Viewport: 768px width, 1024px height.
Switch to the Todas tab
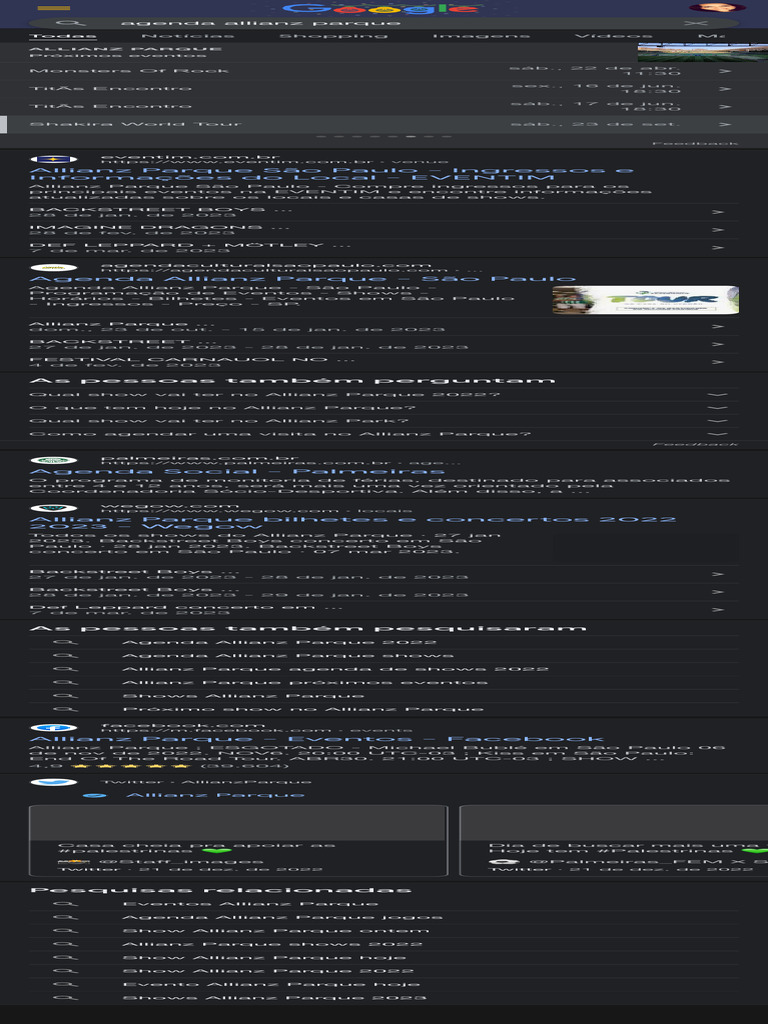[63, 36]
